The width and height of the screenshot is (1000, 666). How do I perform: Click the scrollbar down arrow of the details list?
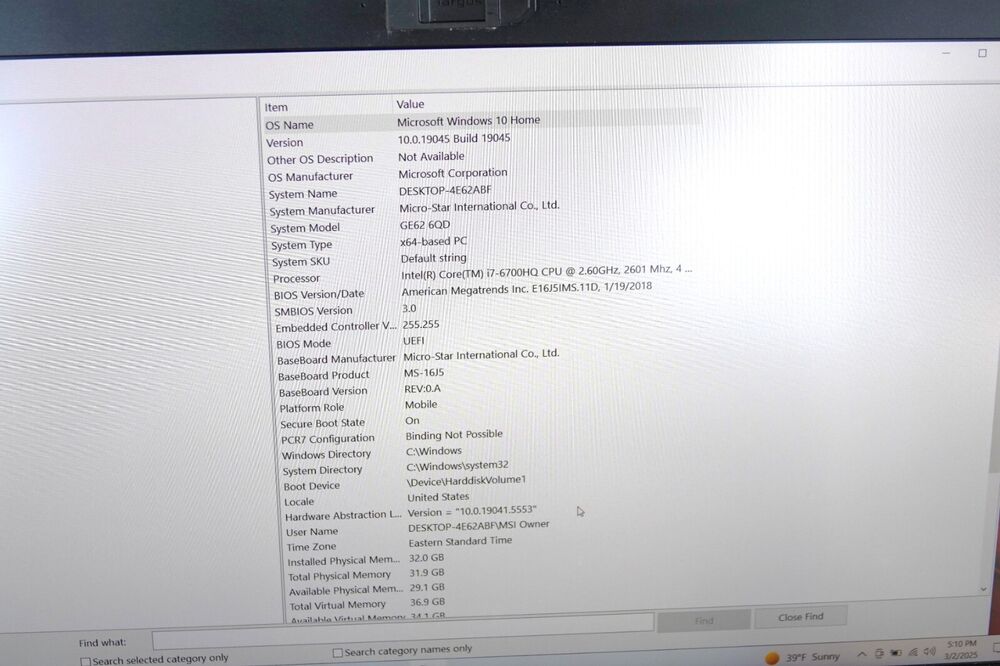pyautogui.click(x=985, y=590)
